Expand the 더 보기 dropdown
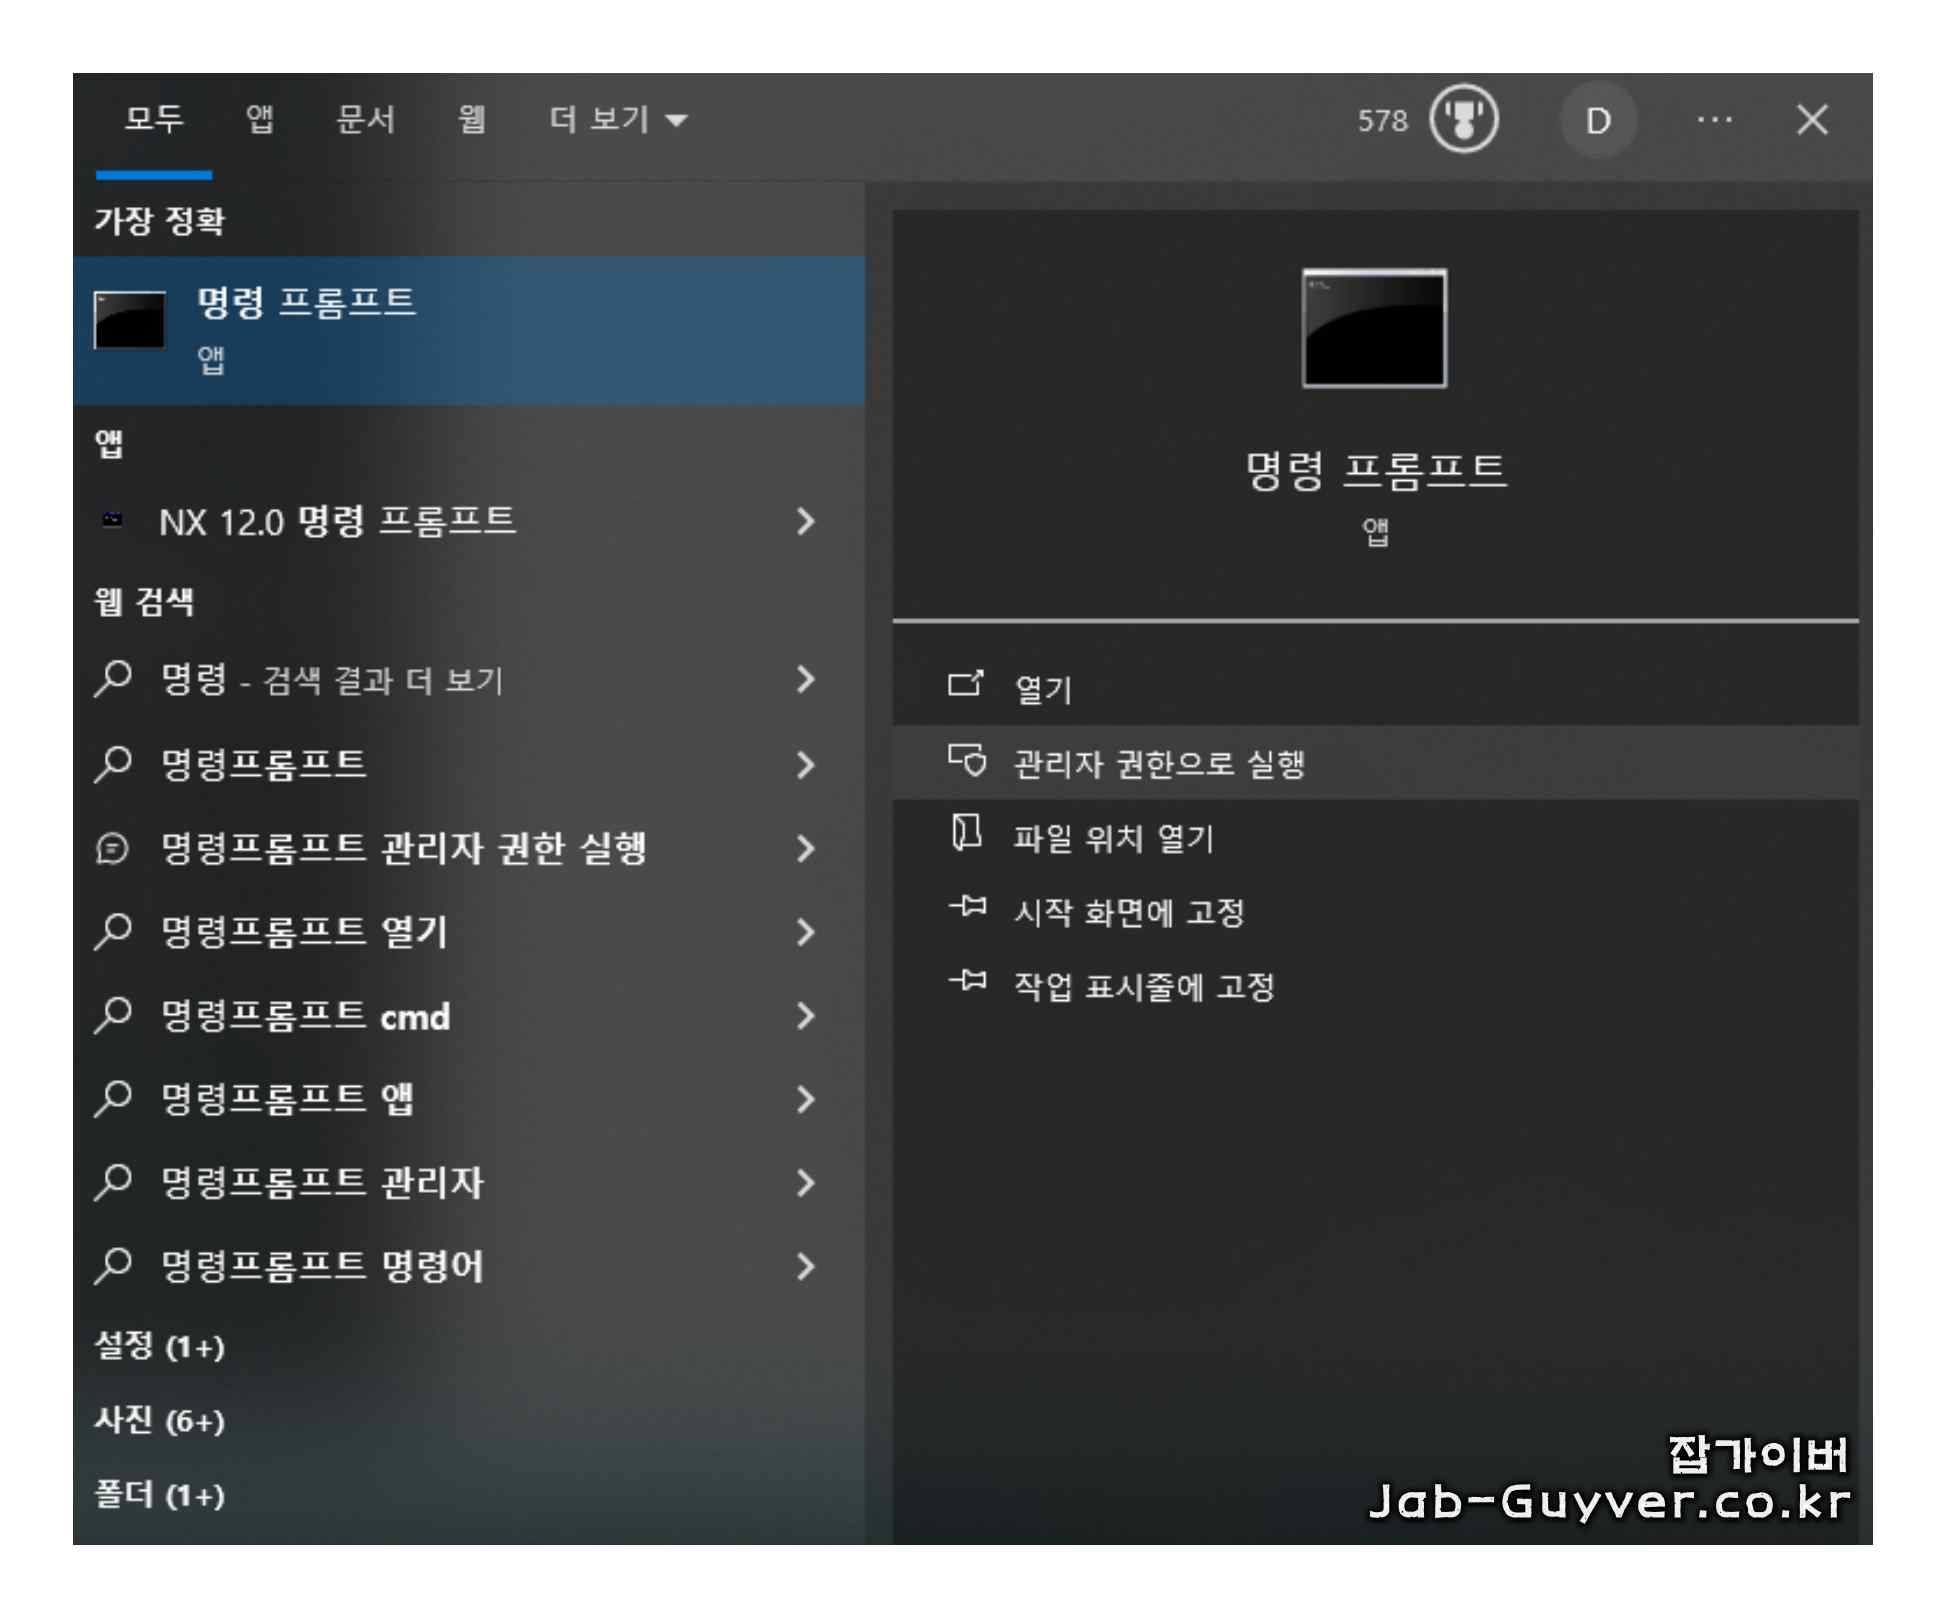 [x=618, y=120]
